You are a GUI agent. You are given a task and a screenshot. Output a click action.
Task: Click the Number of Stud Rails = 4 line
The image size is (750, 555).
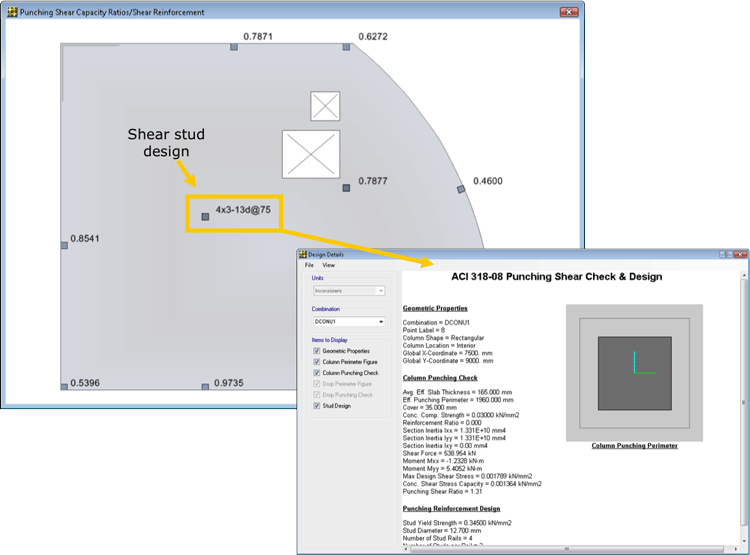click(437, 538)
